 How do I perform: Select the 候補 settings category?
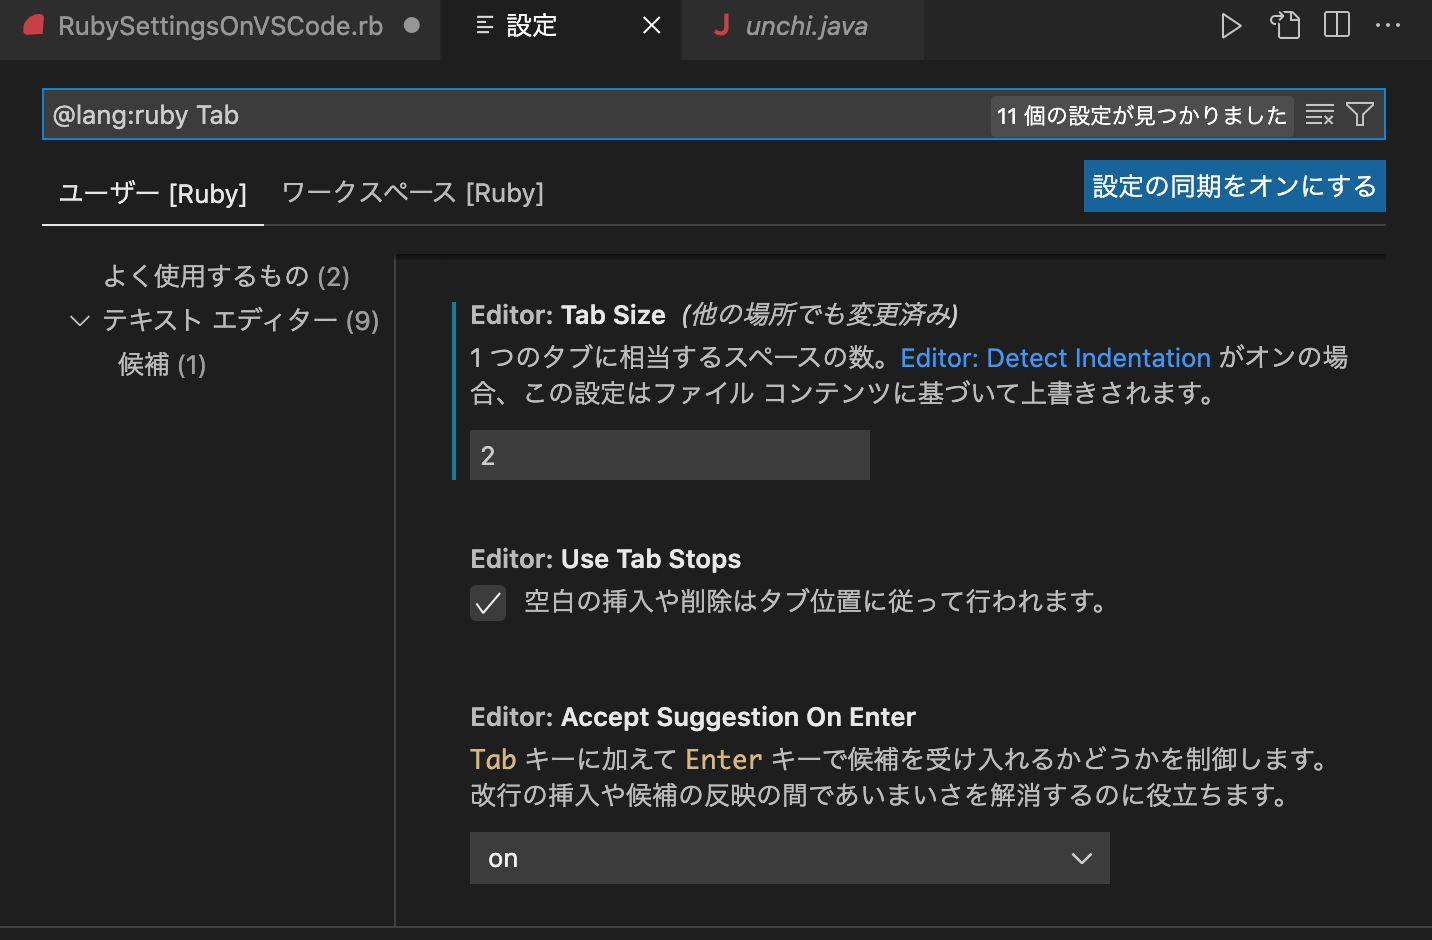(x=161, y=364)
